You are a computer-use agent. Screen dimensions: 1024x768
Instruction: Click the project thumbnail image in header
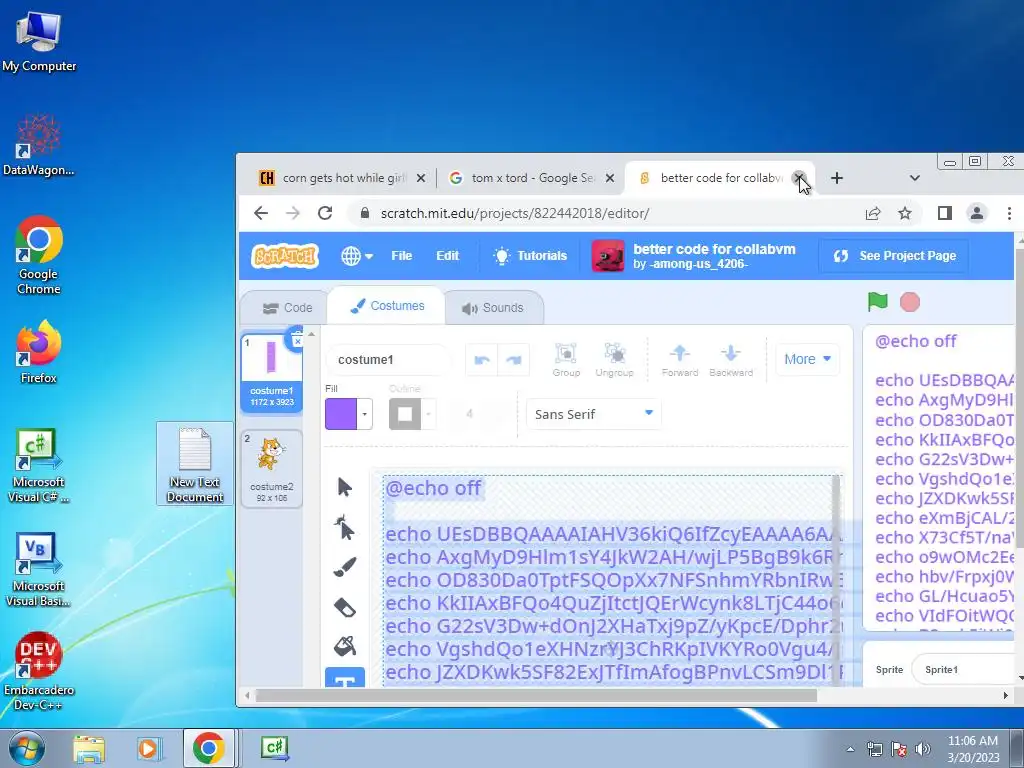tap(607, 256)
